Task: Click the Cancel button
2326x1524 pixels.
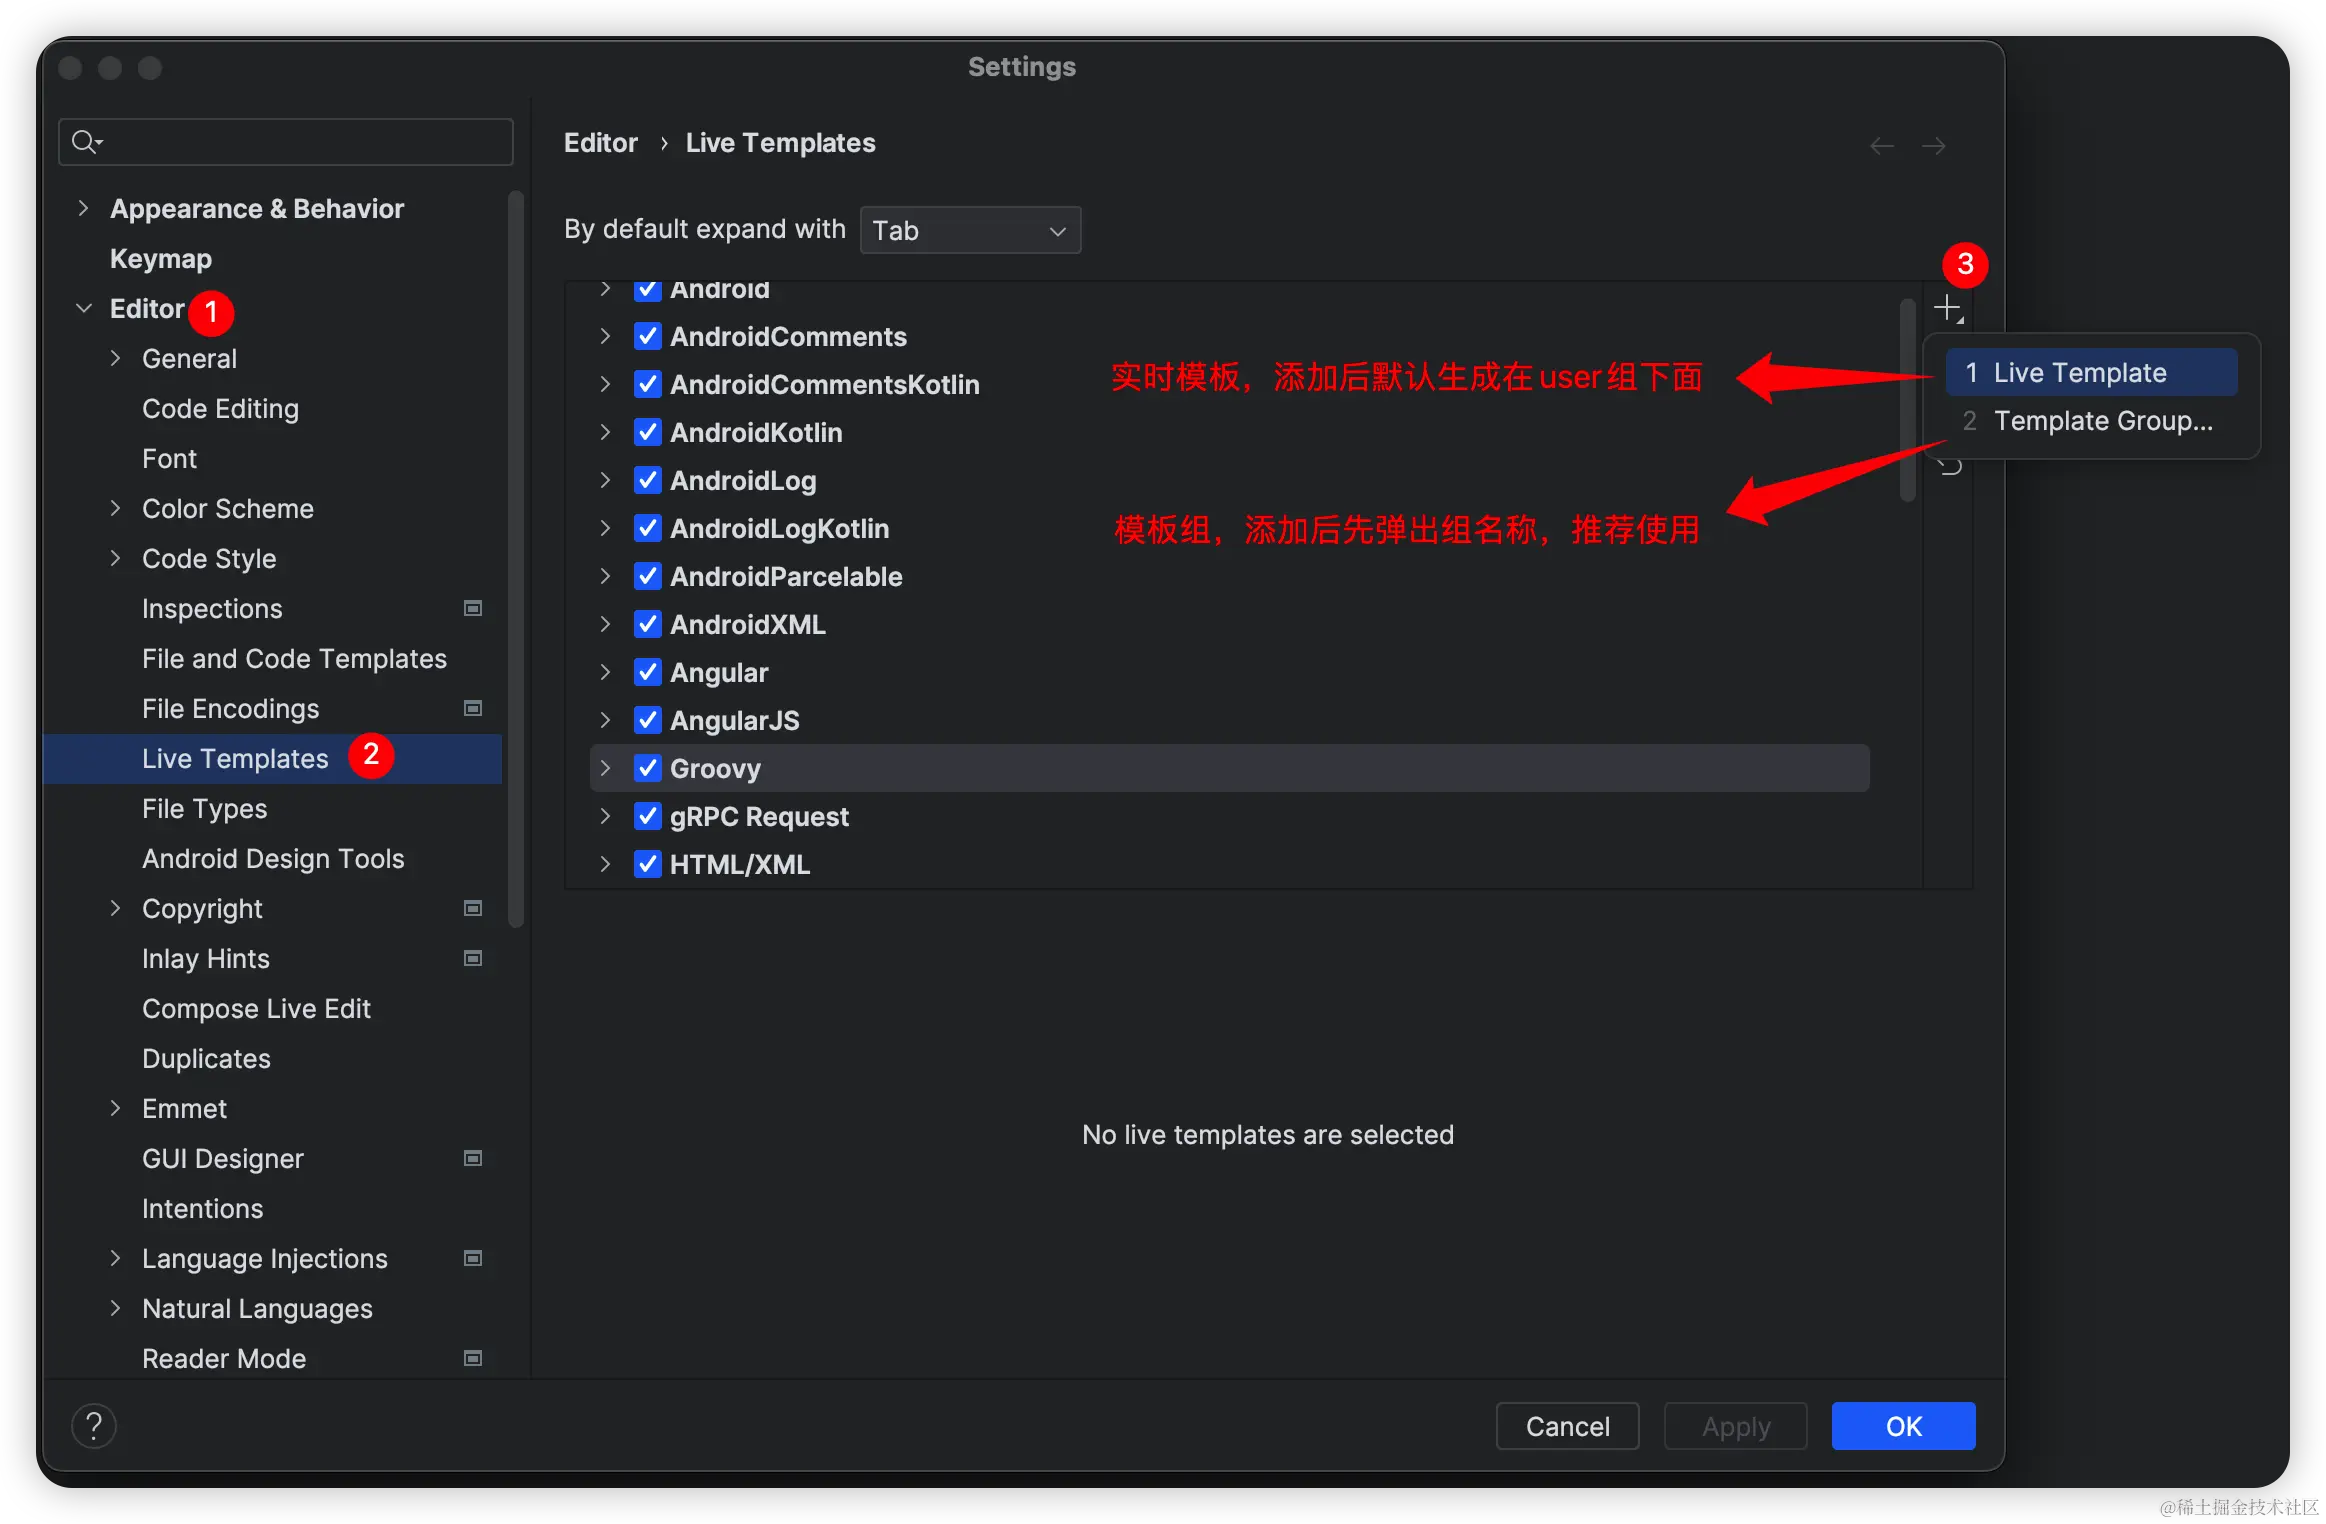Action: [x=1566, y=1426]
